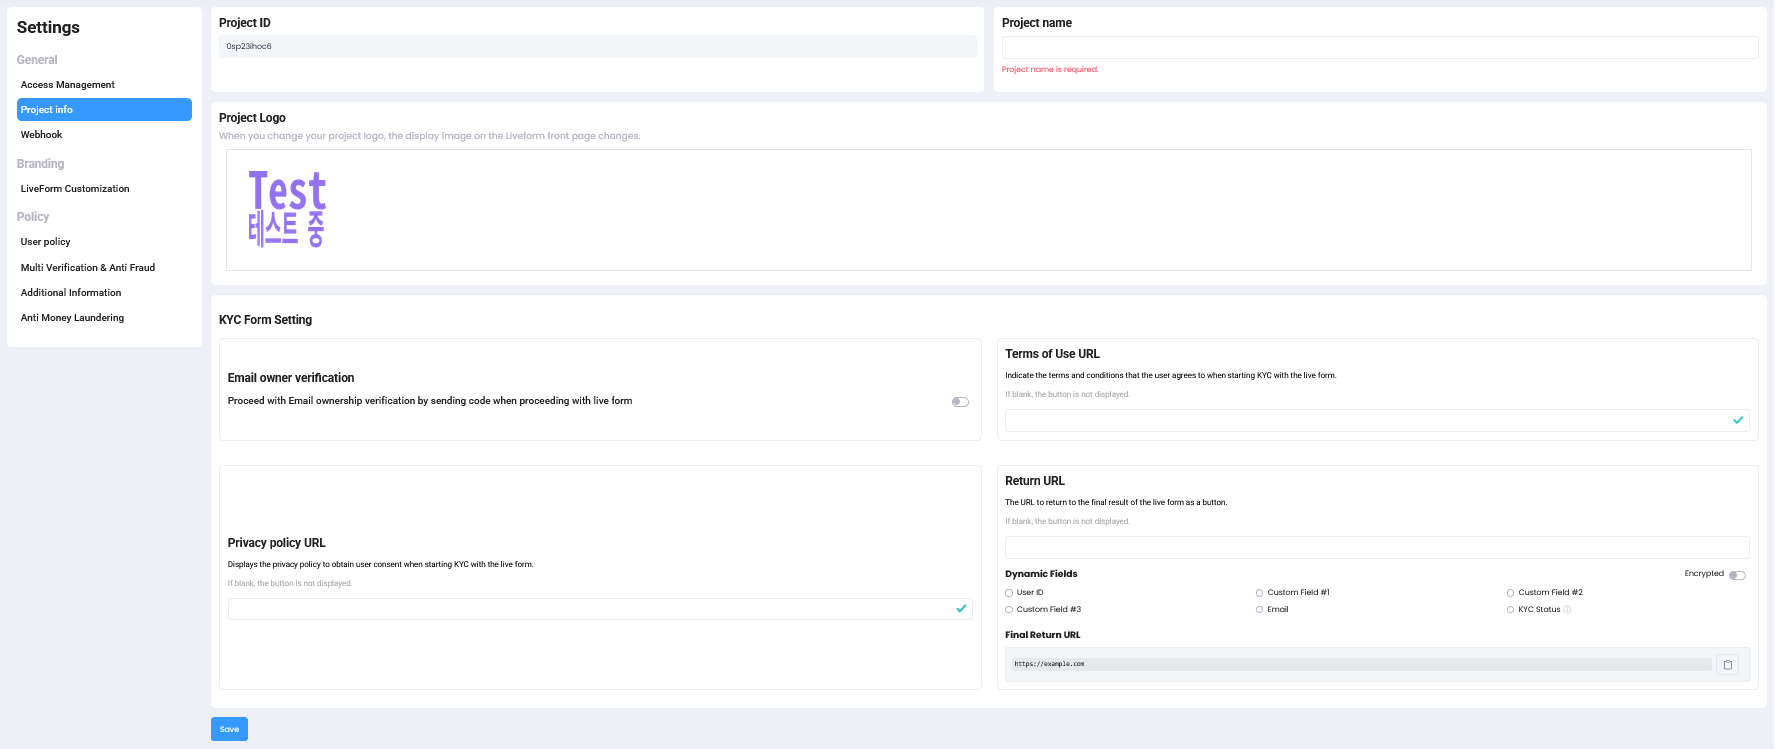Screen dimensions: 1775x749
Task: Click the Privacy policy URL input
Action: pyautogui.click(x=600, y=609)
